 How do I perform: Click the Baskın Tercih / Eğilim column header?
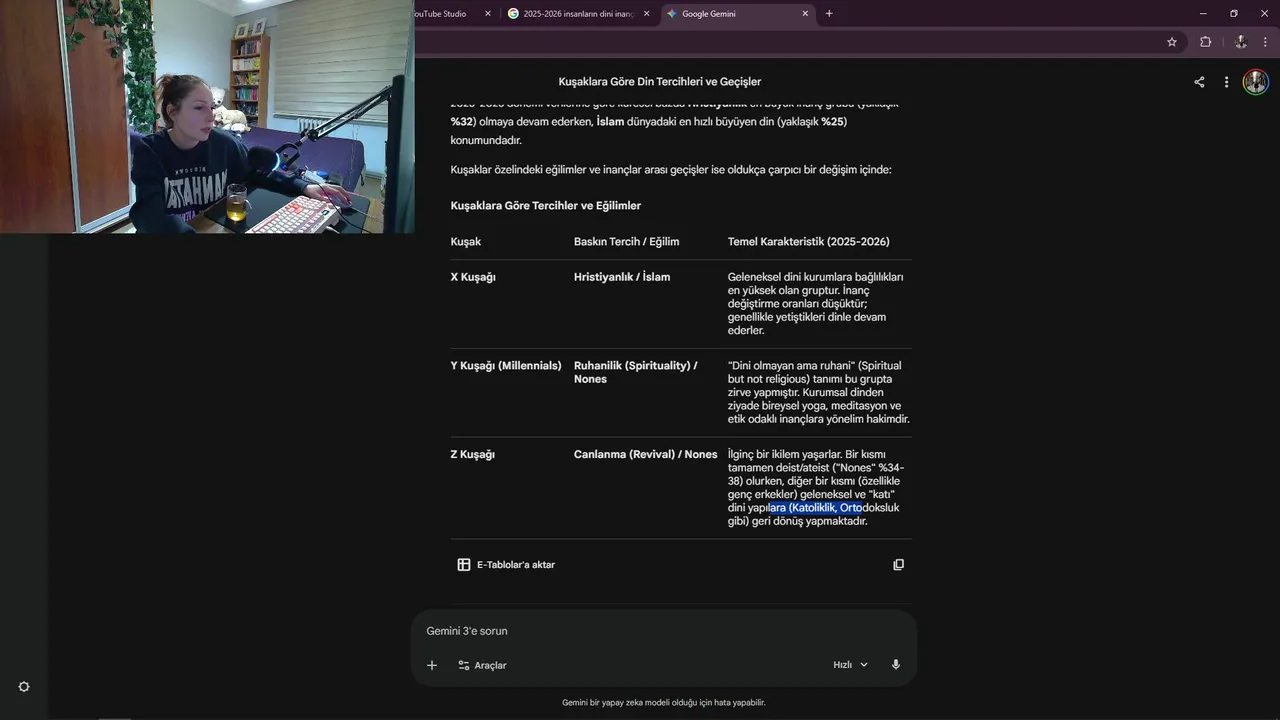(626, 242)
